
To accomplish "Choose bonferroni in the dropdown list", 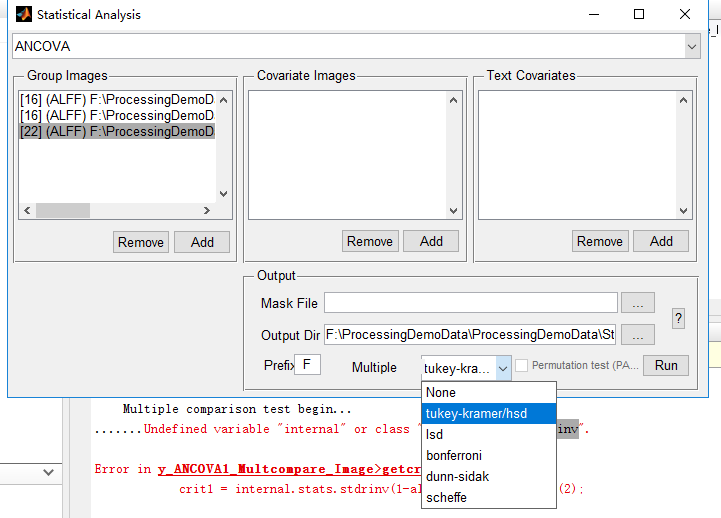I will pyautogui.click(x=489, y=455).
